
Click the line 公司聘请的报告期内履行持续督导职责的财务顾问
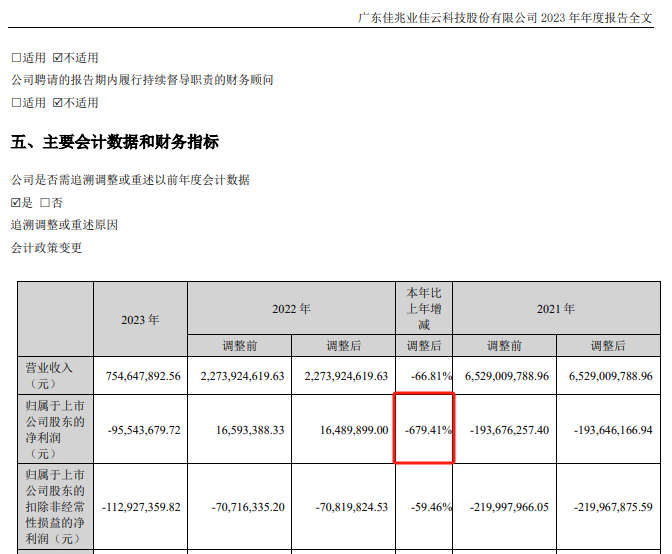[142, 80]
